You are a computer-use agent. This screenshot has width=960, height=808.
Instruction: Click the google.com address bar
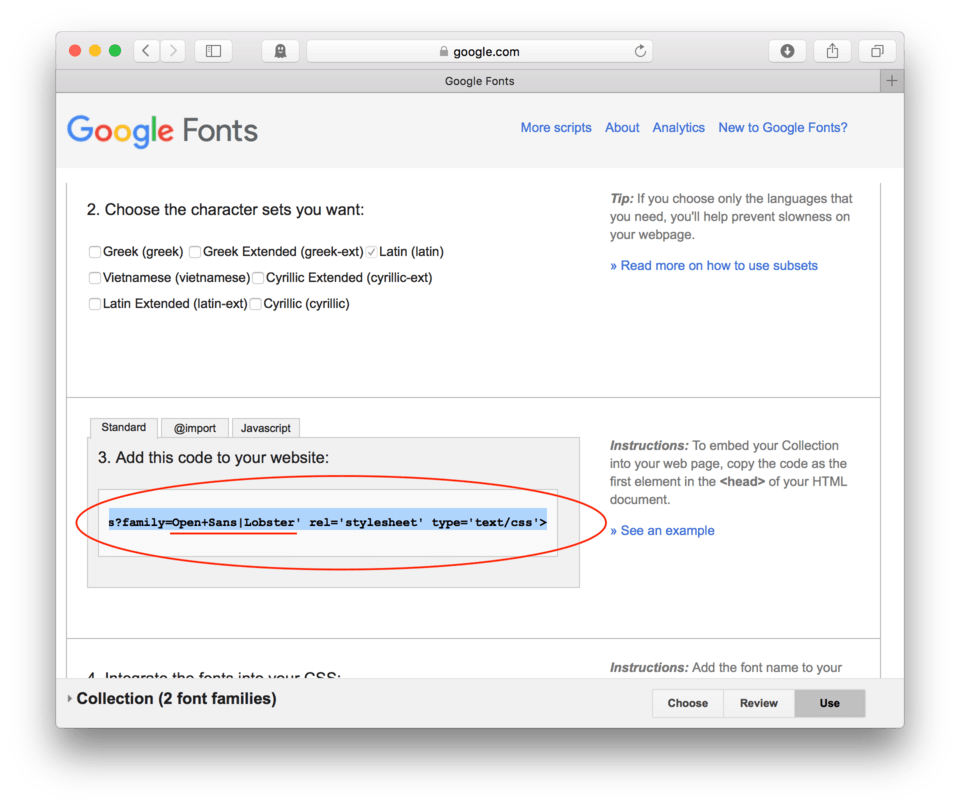479,51
